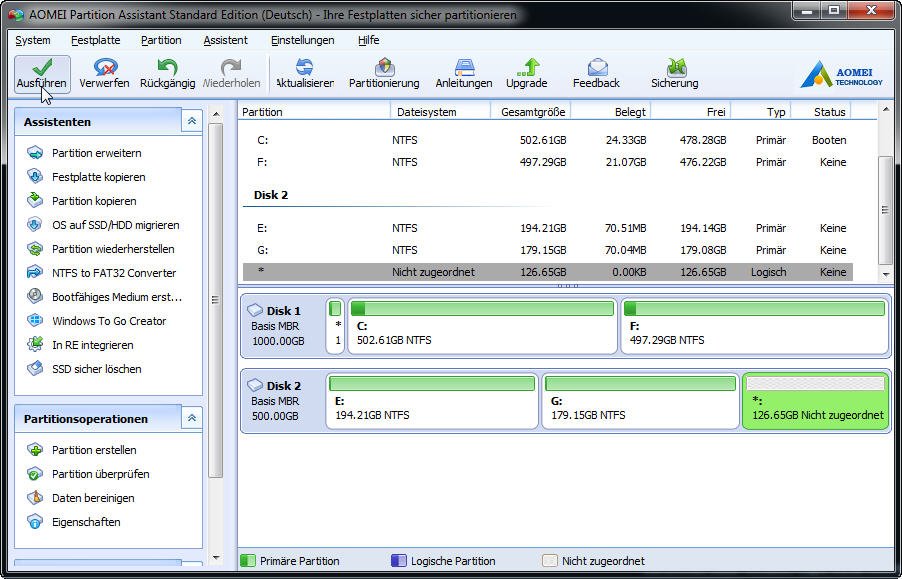Image resolution: width=902 pixels, height=579 pixels.
Task: Sort by the Dateisystem column header
Action: pyautogui.click(x=441, y=112)
